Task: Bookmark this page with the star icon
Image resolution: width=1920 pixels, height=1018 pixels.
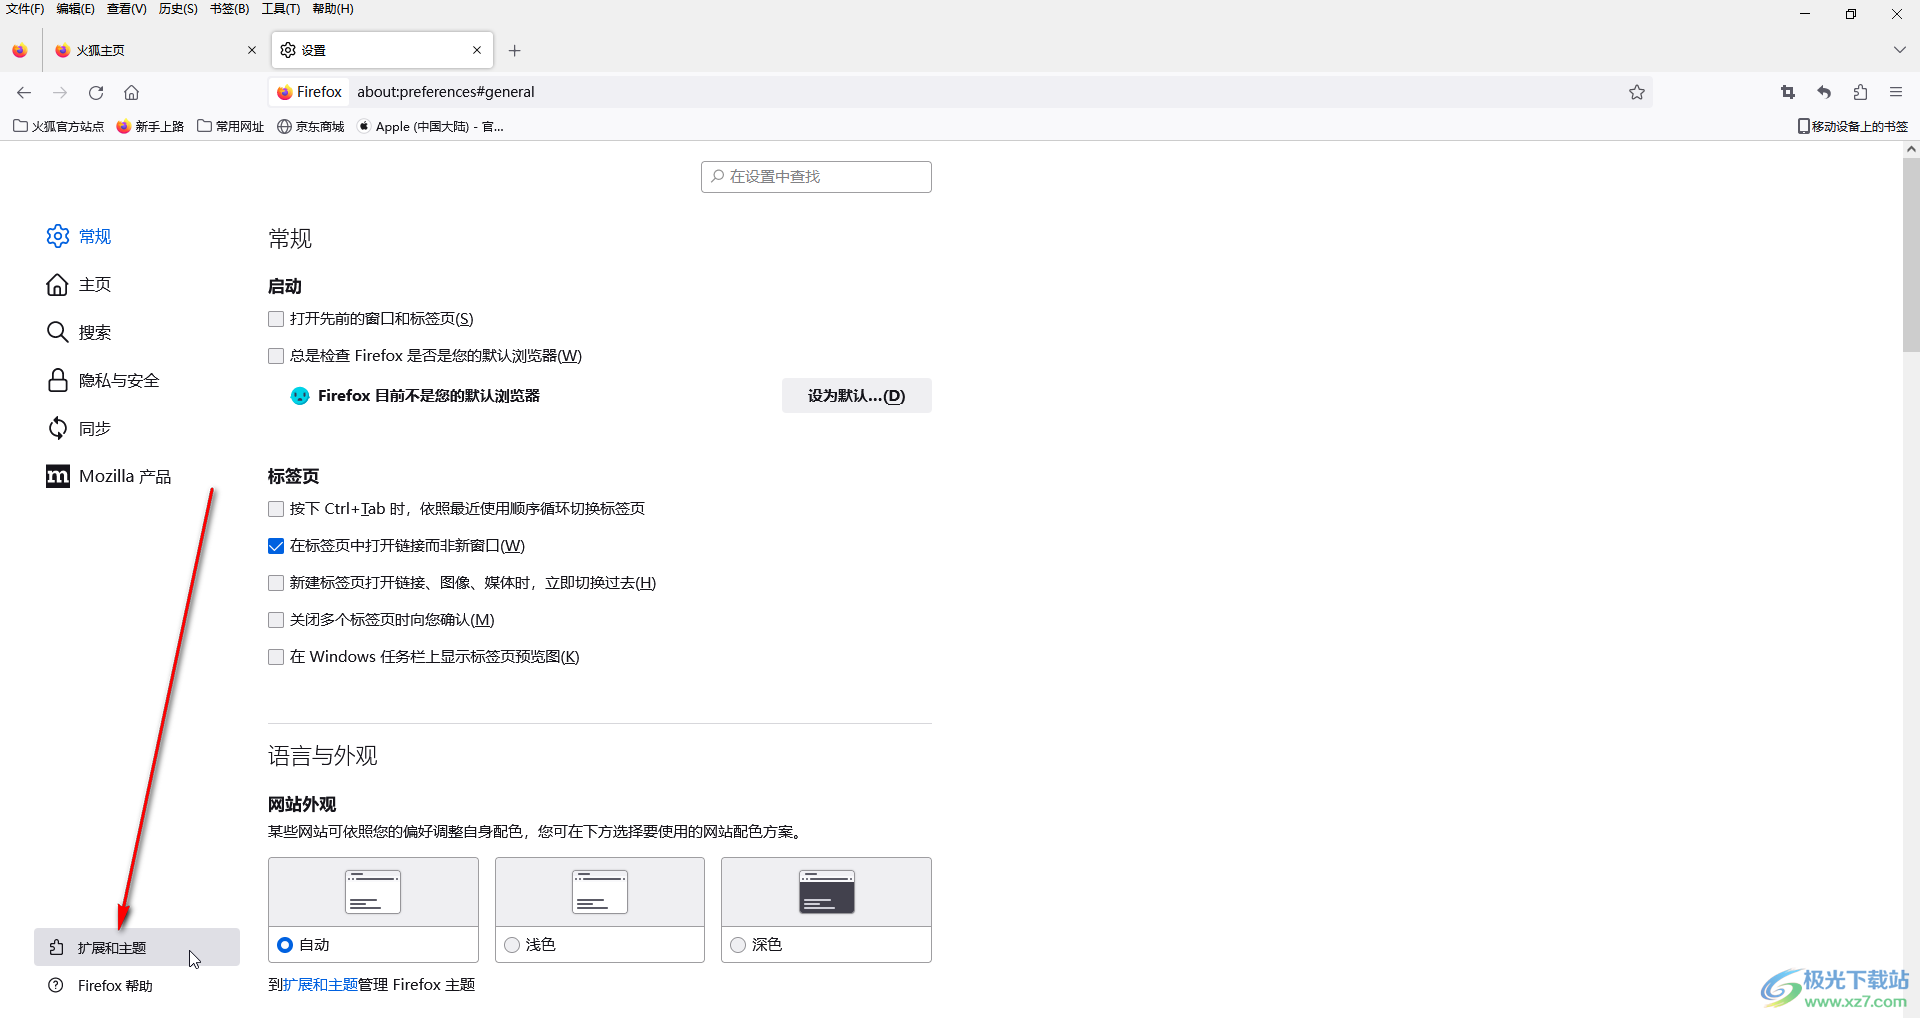Action: 1636,92
